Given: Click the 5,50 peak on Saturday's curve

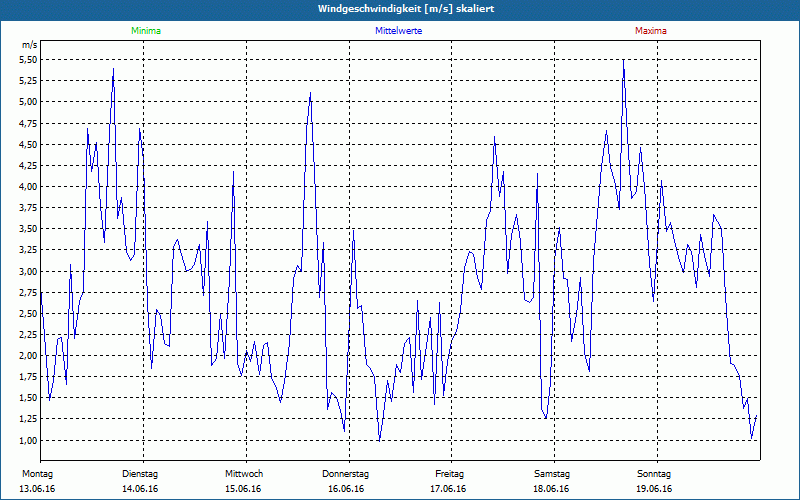Looking at the screenshot, I should pyautogui.click(x=623, y=60).
